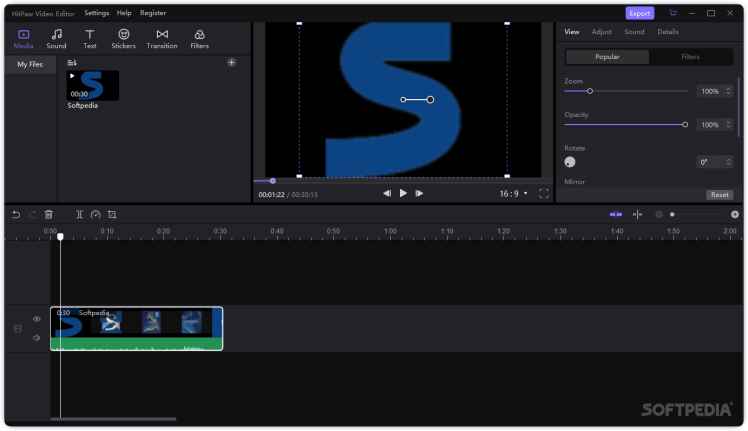Click the preview progress bar handle
Viewport: 748px width, 431px height.
coord(272,181)
